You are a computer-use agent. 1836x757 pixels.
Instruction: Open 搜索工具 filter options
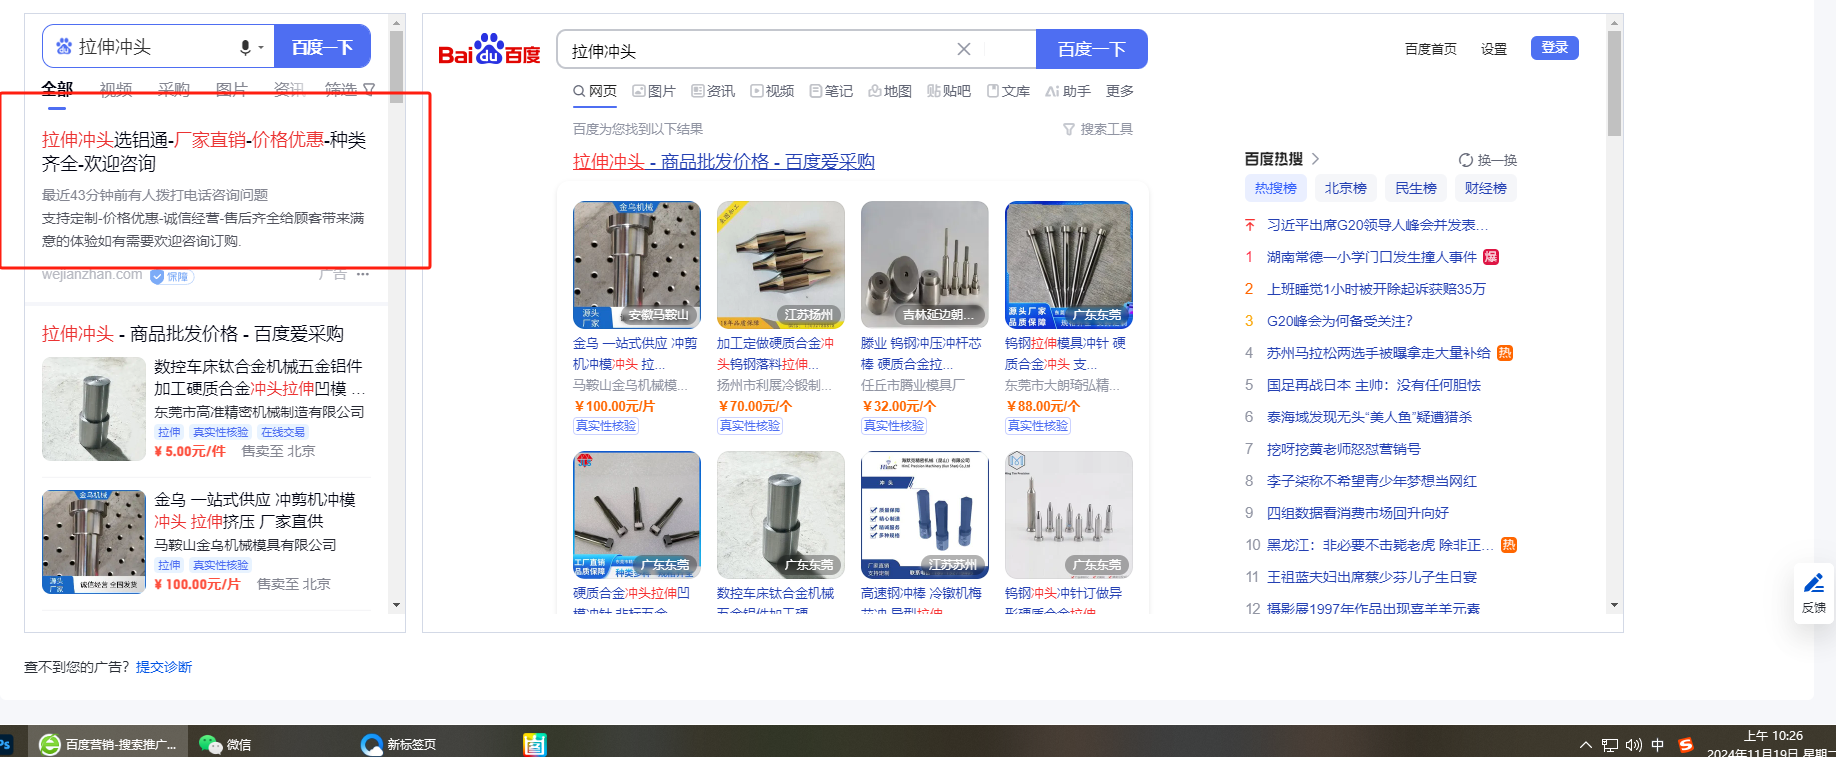pos(1097,129)
